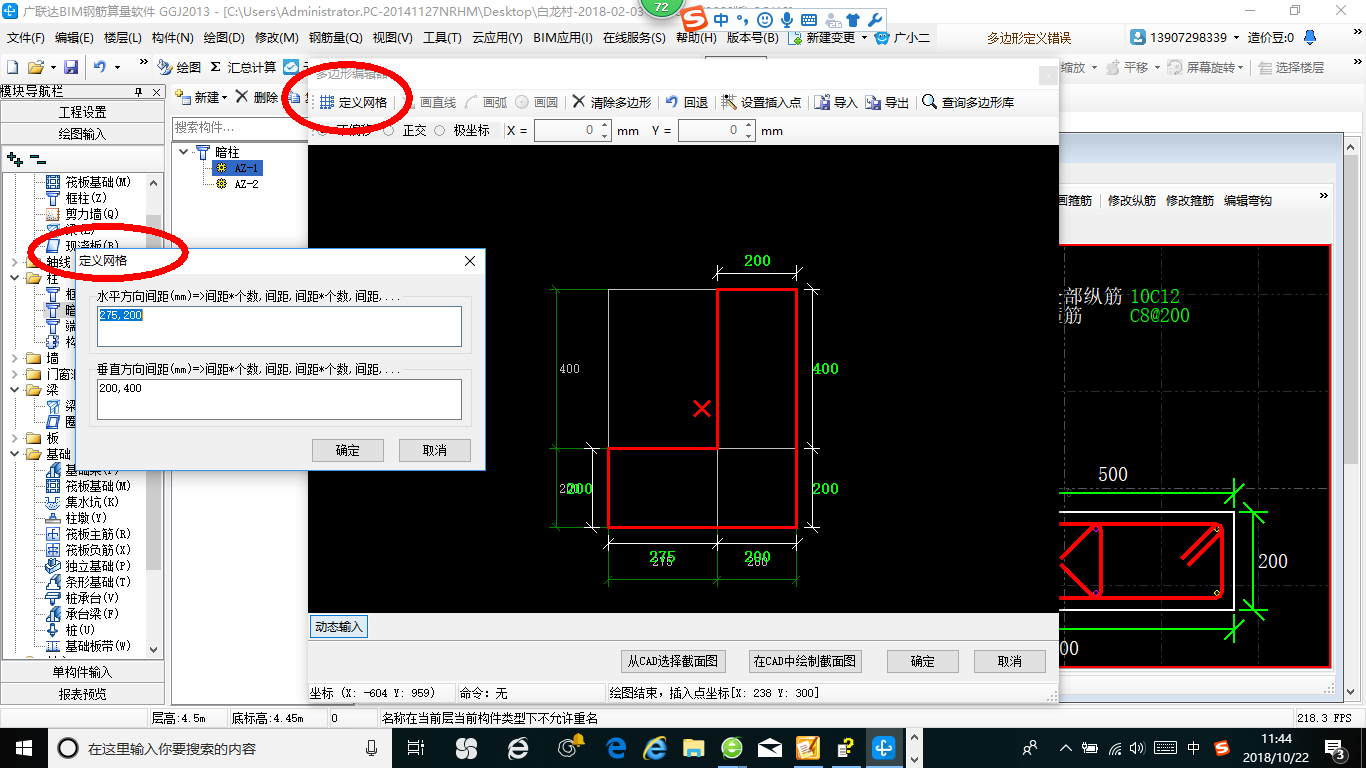Click the 回退 undo tool in polygon editor
This screenshot has height=768, width=1366.
[x=686, y=102]
